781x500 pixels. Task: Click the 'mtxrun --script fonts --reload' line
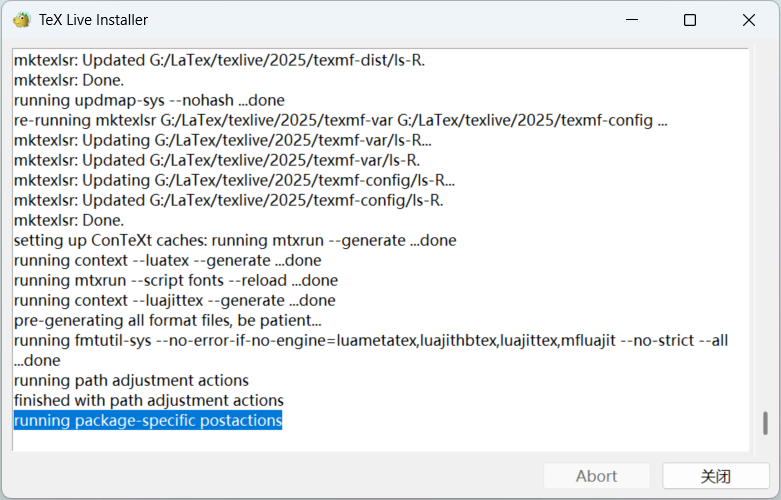coord(176,280)
